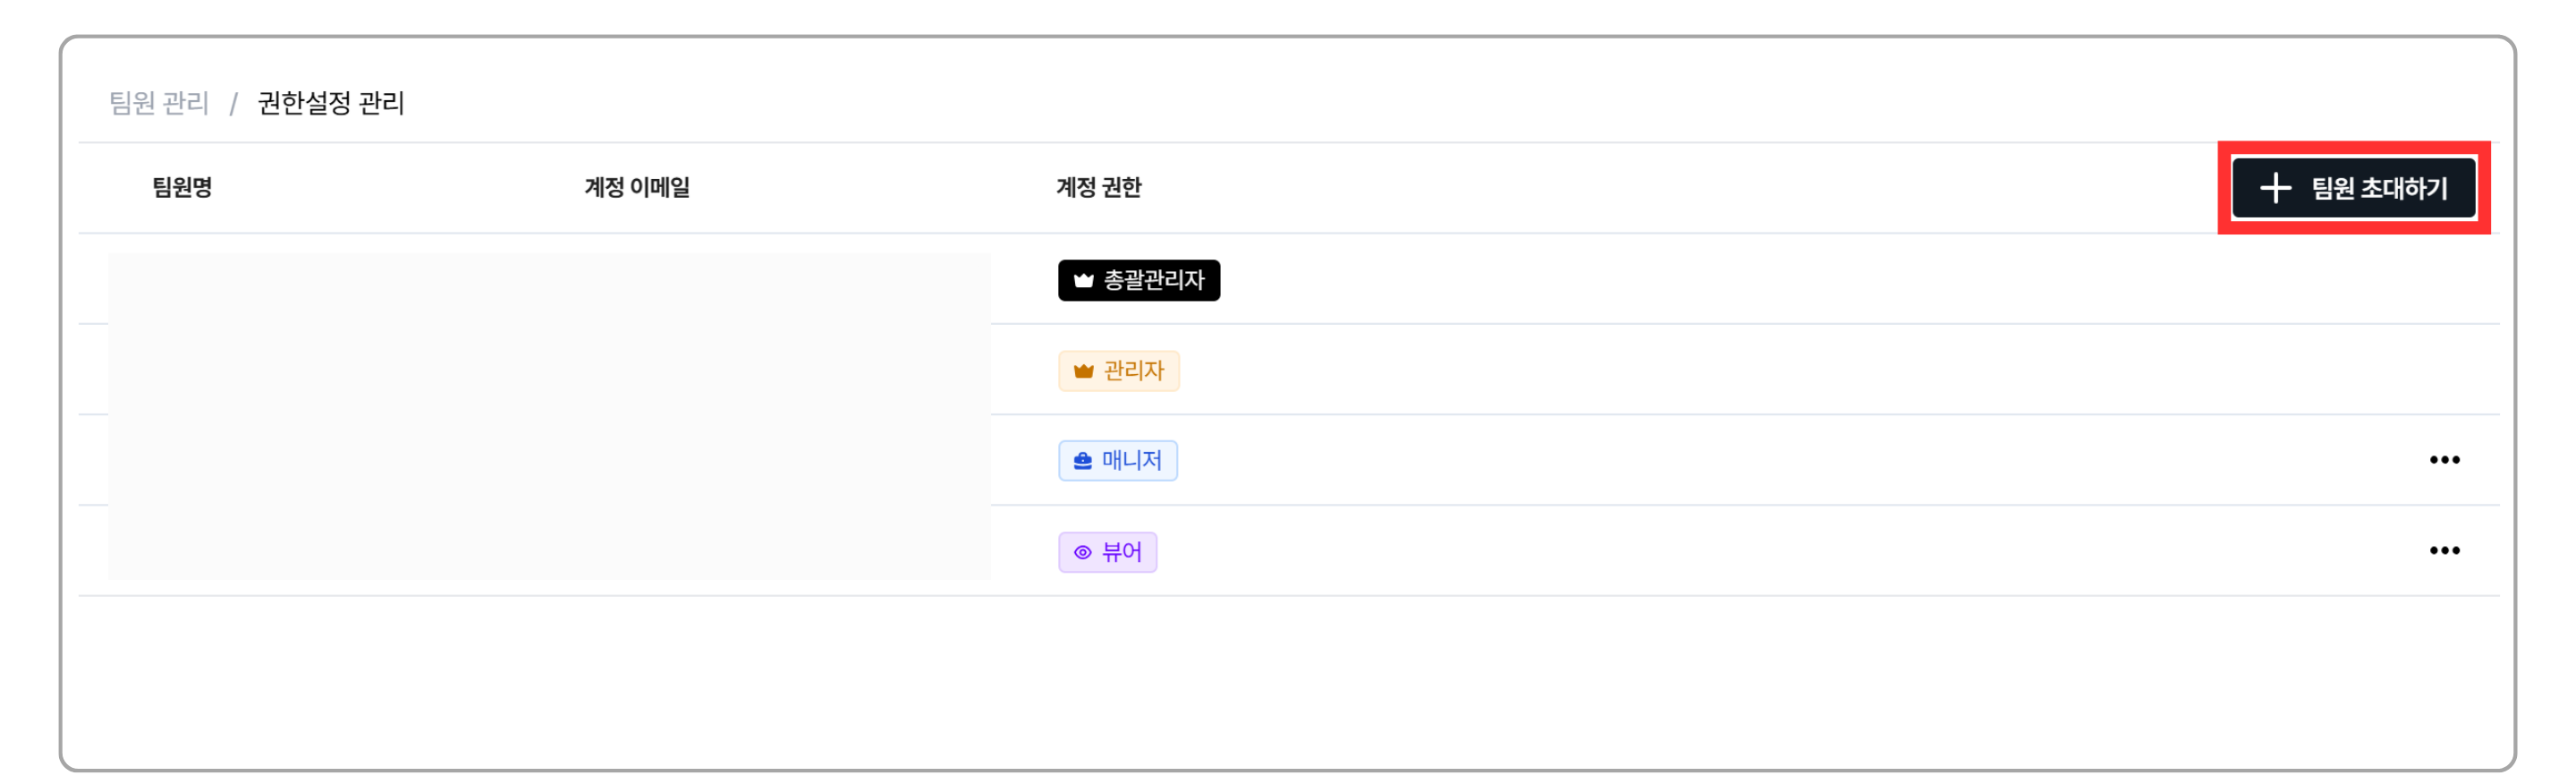Open the three-dot menu for 매니저 row
This screenshot has height=784, width=2576.
point(2444,460)
